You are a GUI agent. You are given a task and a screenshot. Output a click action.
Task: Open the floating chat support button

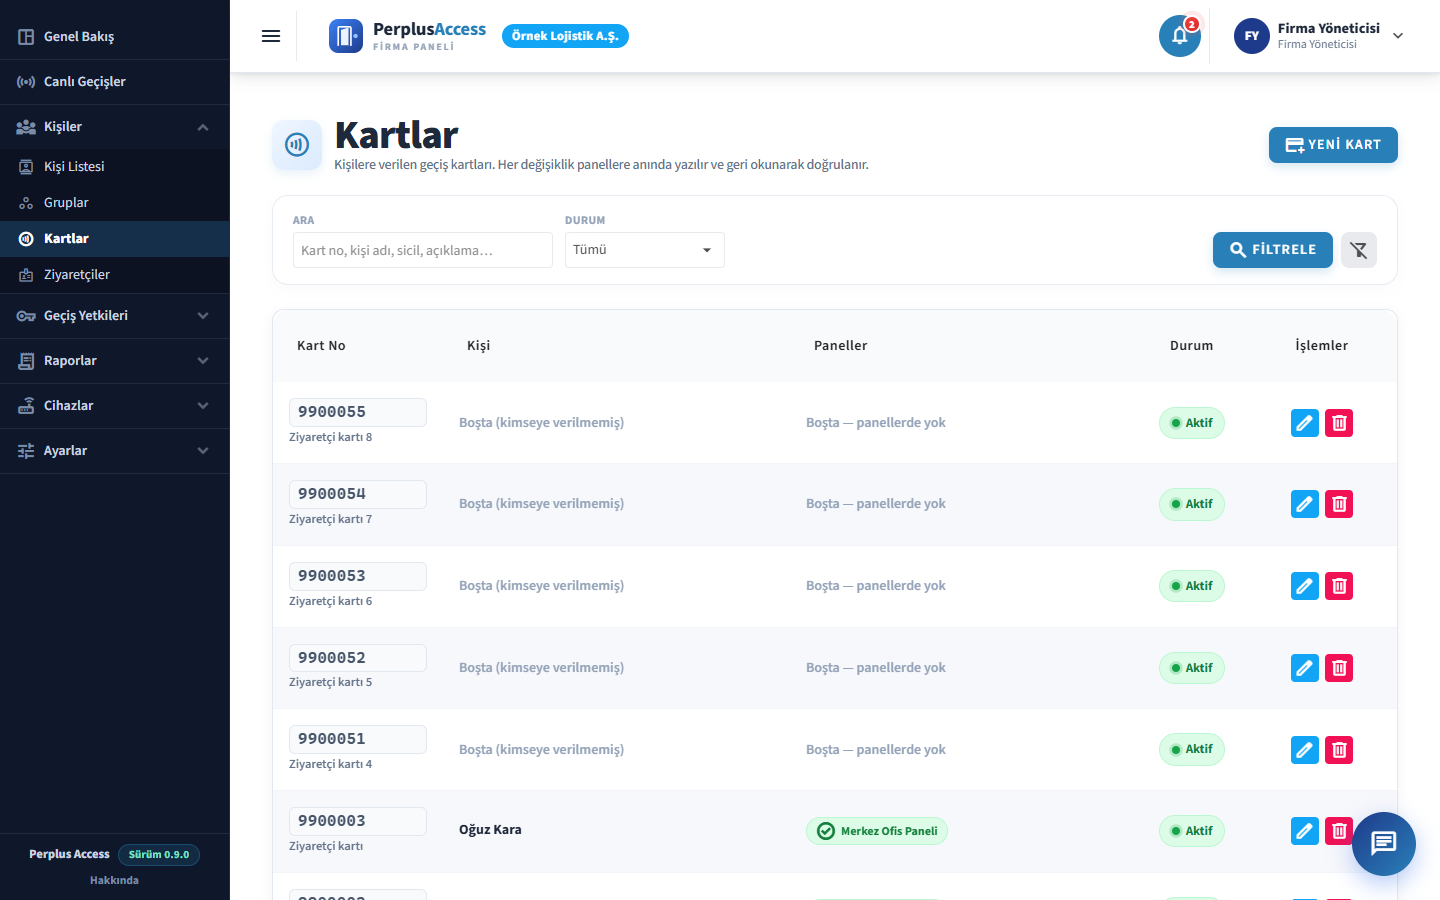[1384, 844]
